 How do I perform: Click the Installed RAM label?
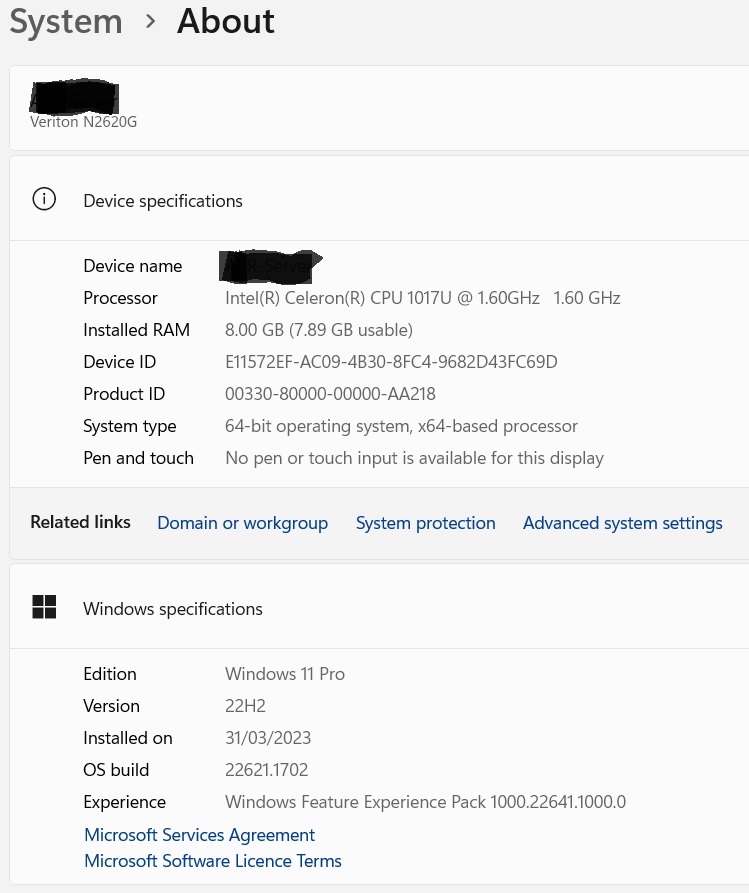click(137, 330)
